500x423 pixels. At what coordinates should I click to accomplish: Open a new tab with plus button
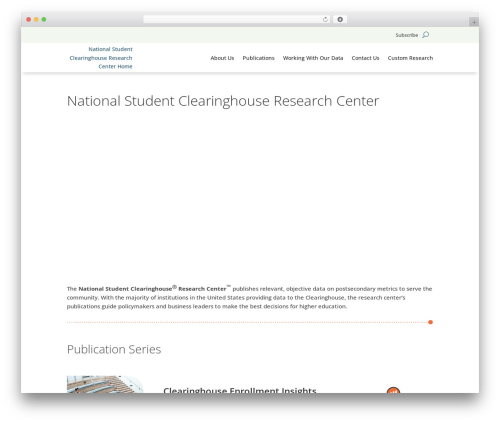coord(474,22)
